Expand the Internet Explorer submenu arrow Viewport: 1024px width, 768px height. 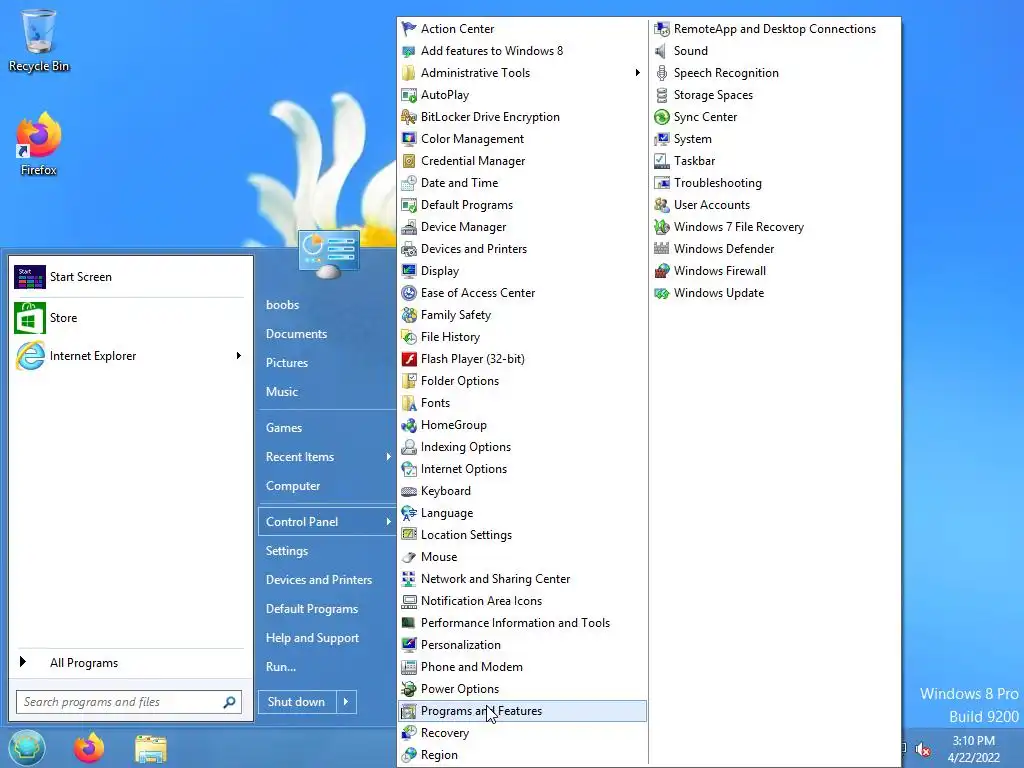click(x=238, y=355)
